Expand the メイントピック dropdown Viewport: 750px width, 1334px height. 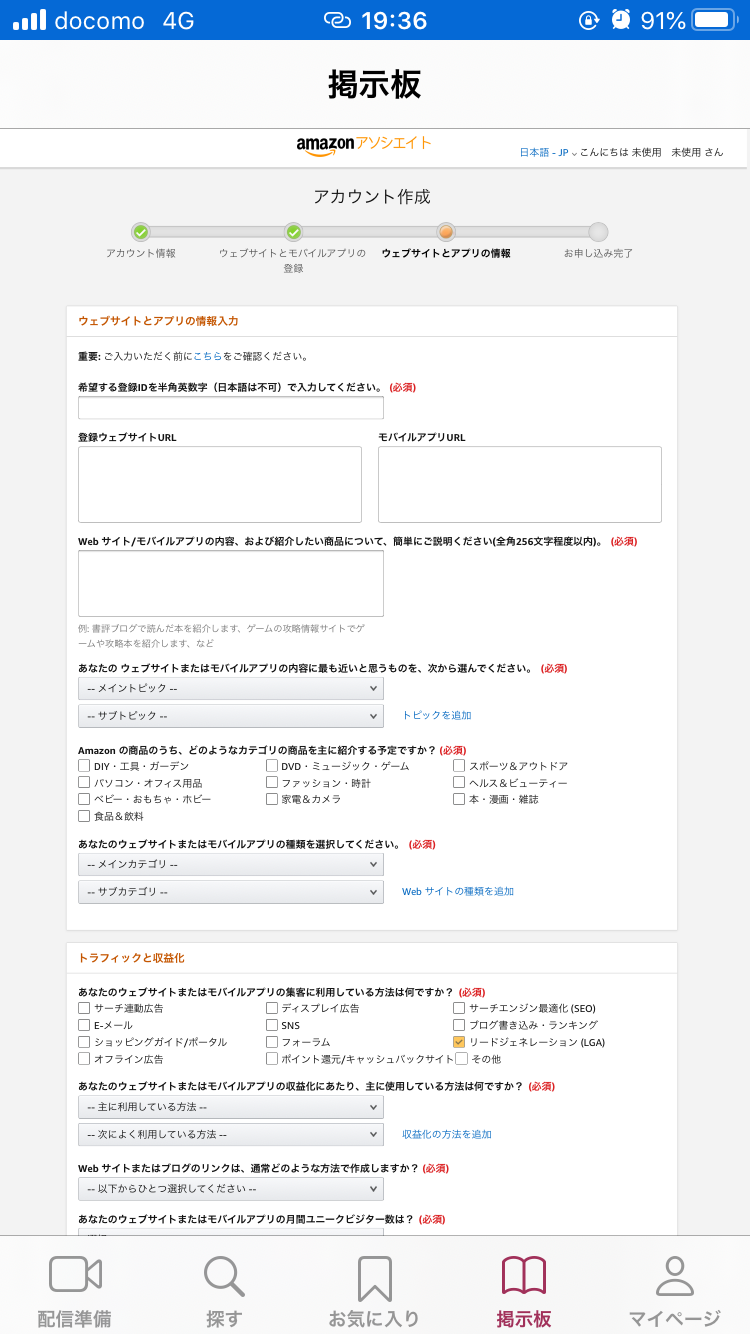230,688
